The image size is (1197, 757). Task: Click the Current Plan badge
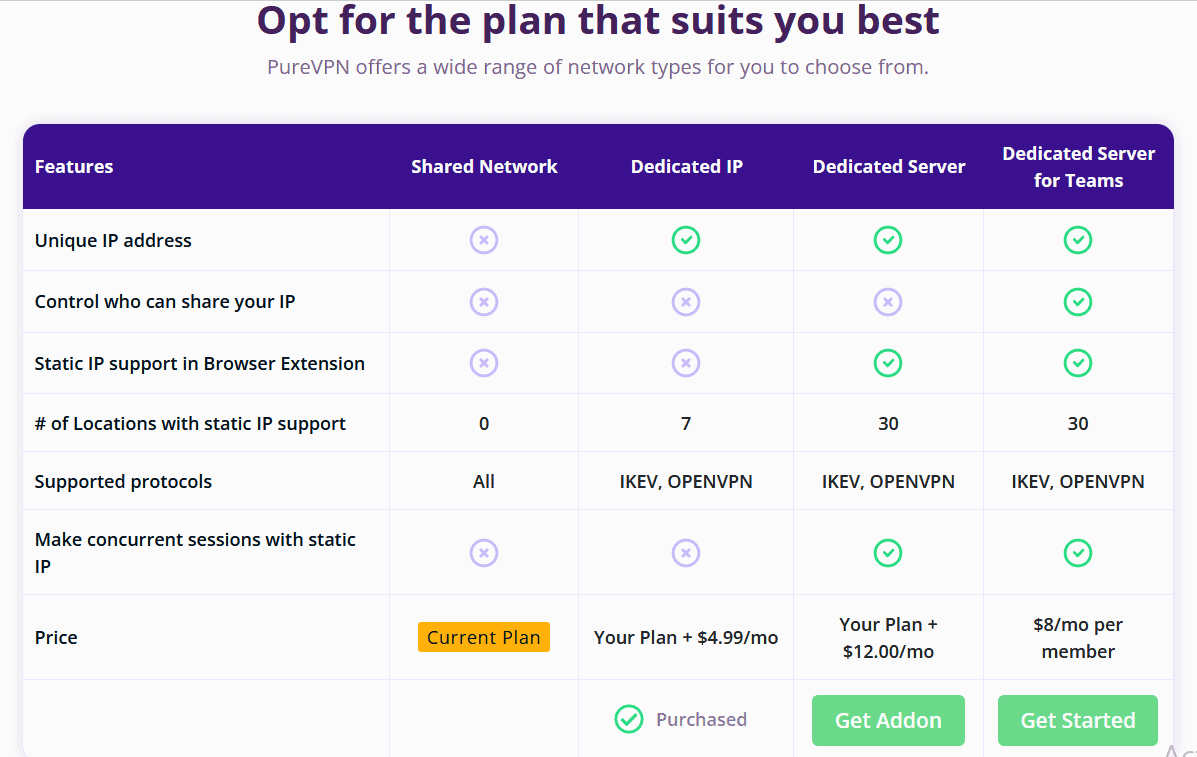pos(484,637)
